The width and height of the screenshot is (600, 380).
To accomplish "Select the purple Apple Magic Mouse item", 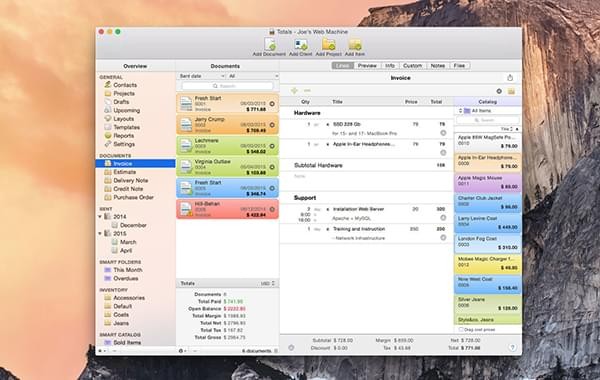I will coord(488,183).
